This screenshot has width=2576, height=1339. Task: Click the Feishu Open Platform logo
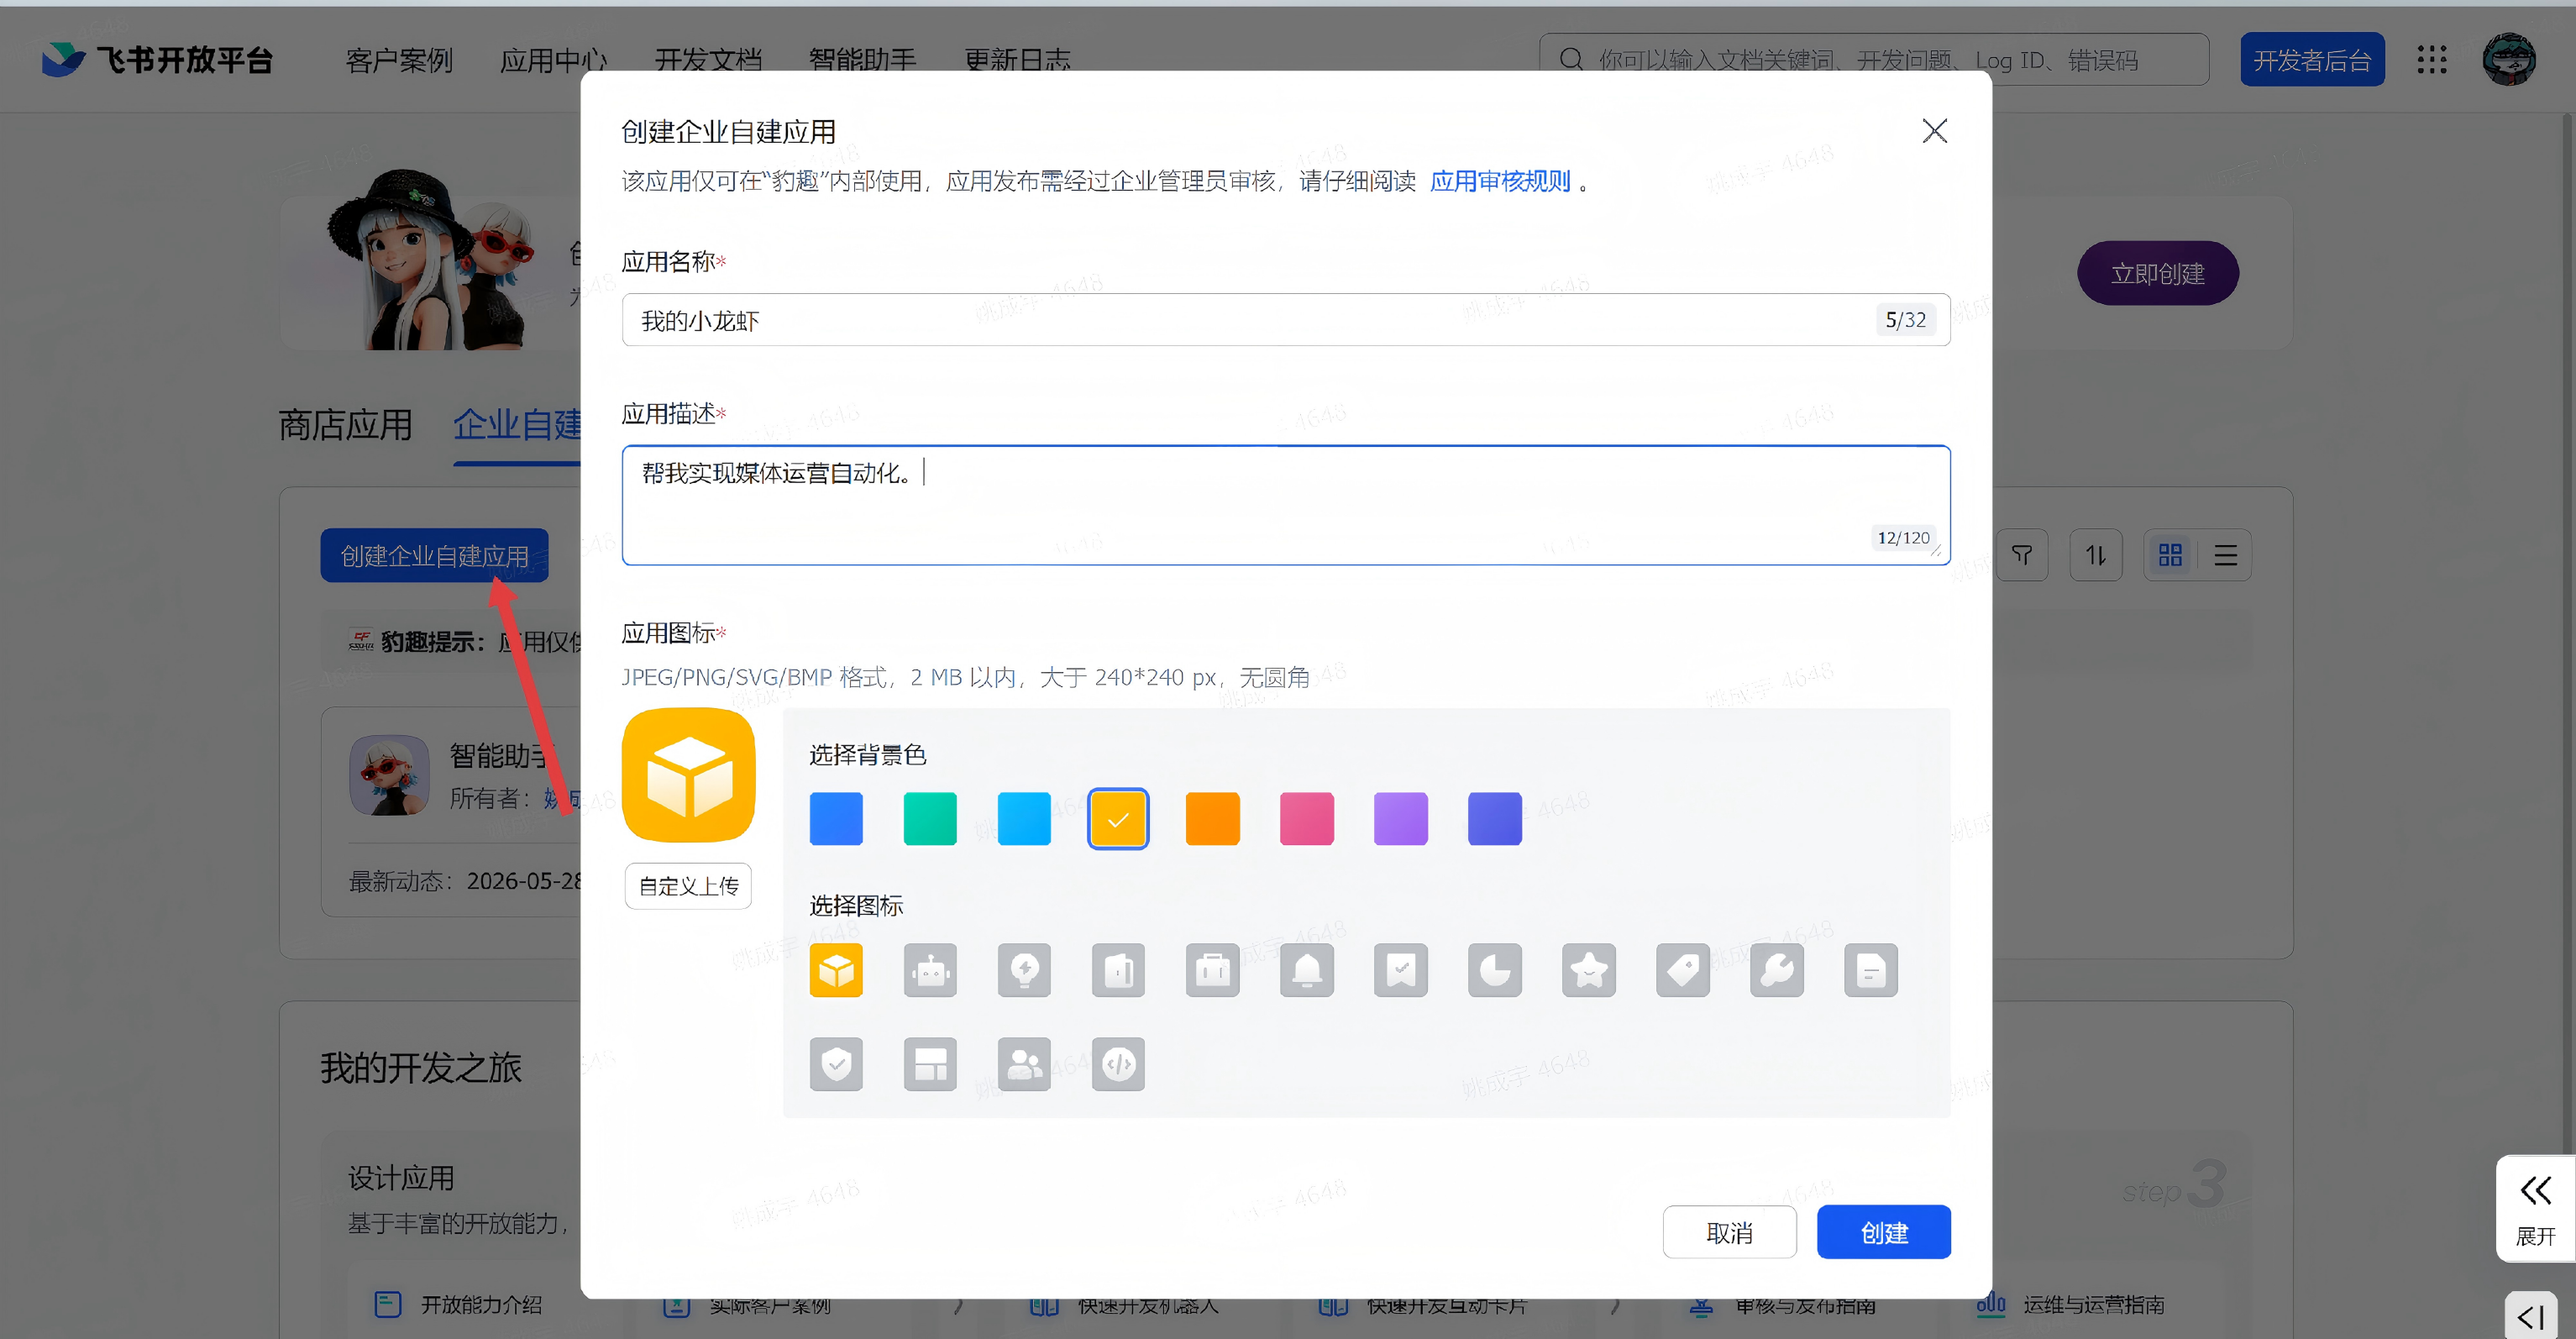click(x=157, y=60)
